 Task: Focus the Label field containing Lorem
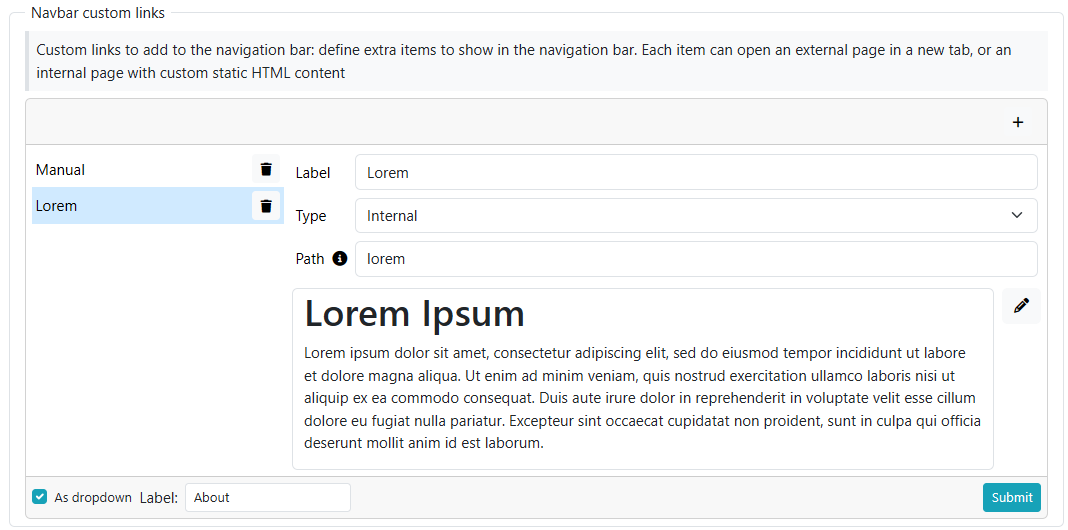(695, 173)
